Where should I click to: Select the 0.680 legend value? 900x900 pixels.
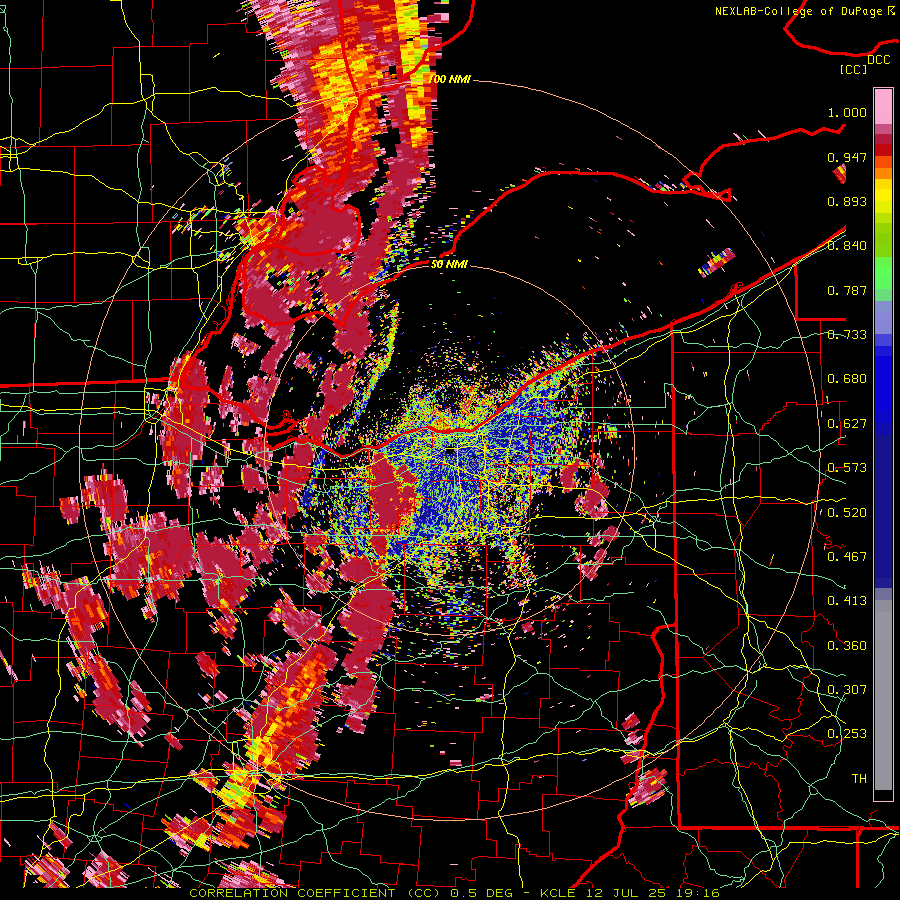(847, 379)
